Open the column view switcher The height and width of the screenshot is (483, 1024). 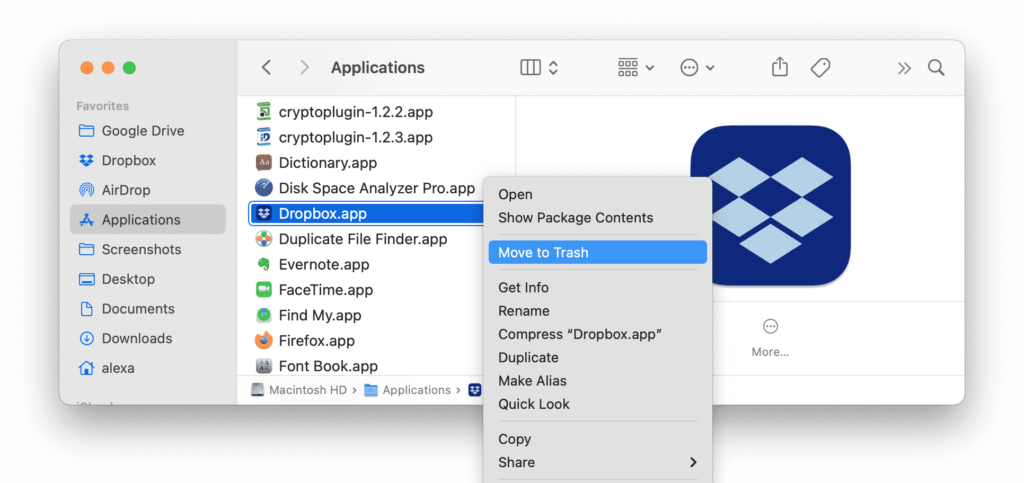(x=539, y=68)
